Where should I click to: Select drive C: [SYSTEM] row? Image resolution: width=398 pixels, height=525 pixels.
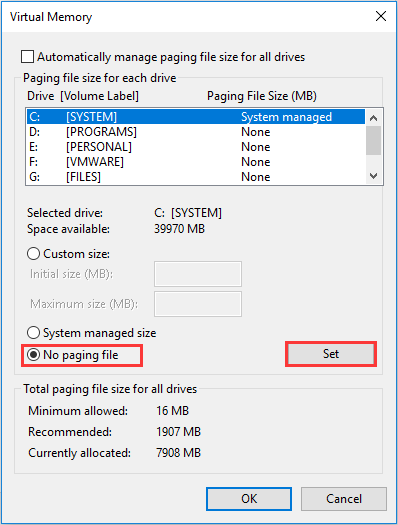click(x=196, y=117)
